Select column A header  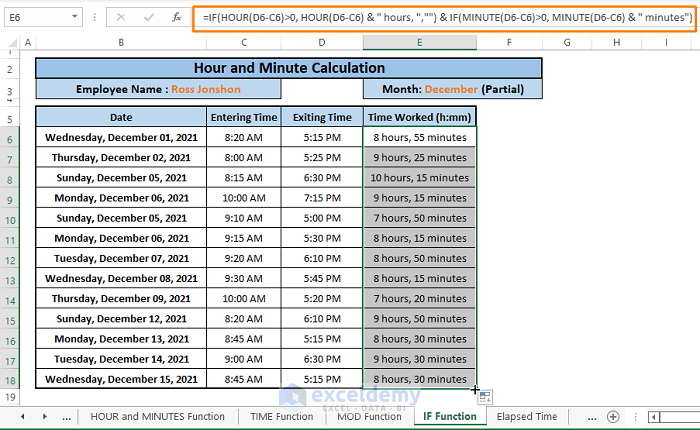(x=28, y=43)
